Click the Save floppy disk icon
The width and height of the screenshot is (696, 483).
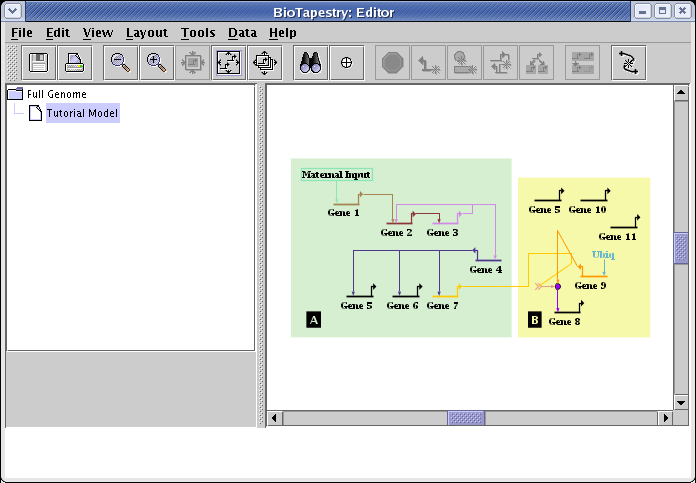pyautogui.click(x=40, y=63)
